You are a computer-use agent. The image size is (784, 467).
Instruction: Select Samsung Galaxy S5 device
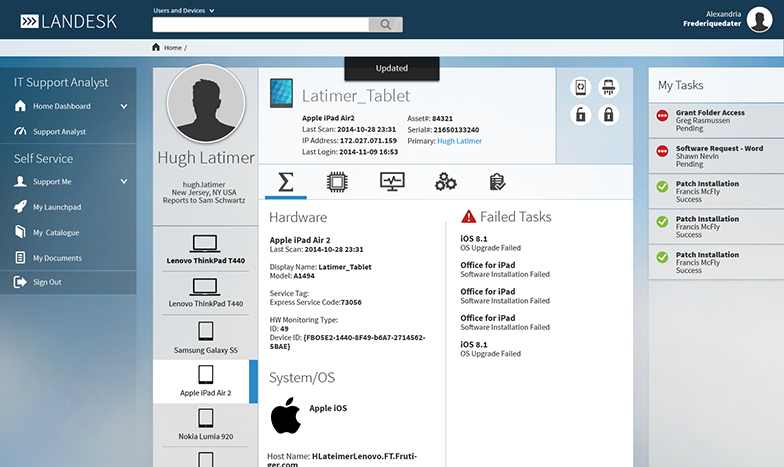point(204,339)
